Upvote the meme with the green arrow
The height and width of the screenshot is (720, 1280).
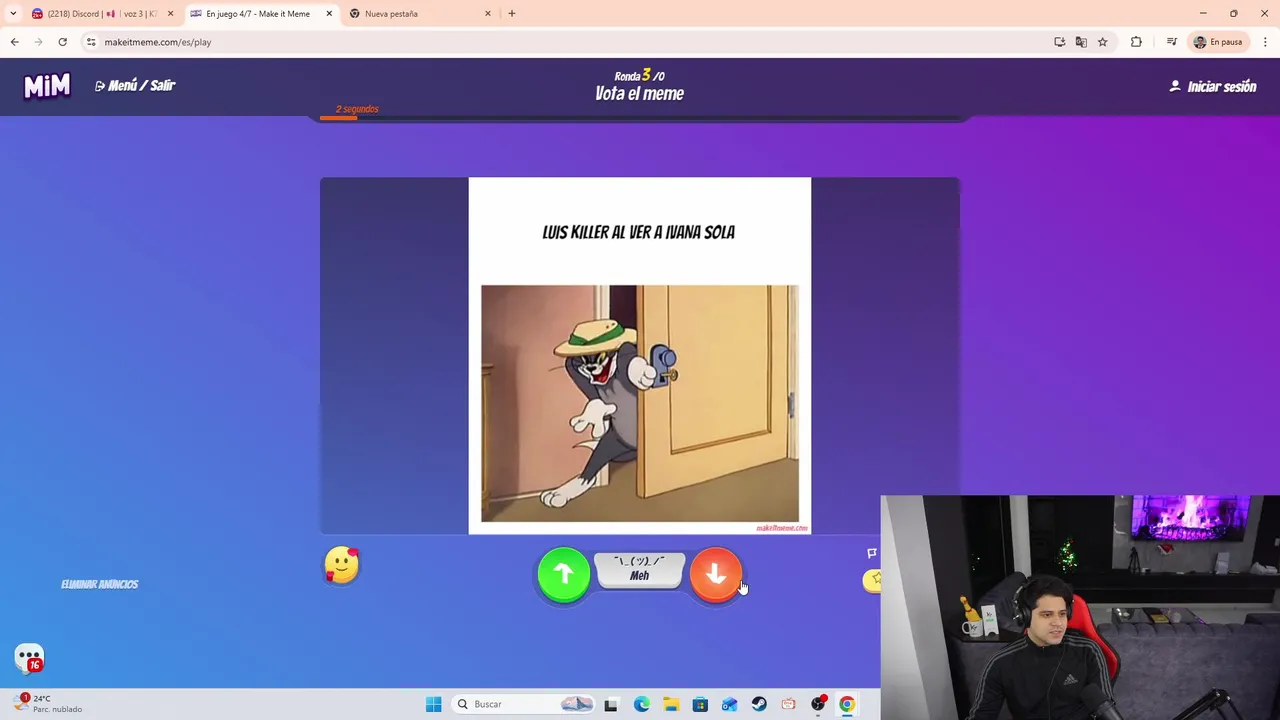(563, 574)
